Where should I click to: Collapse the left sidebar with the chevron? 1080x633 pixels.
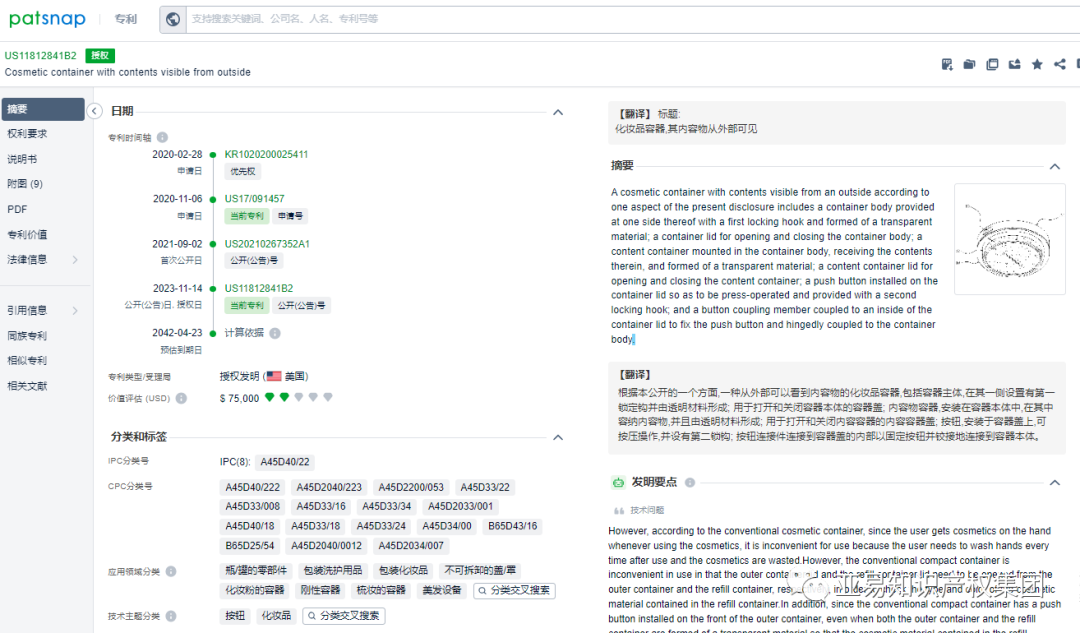(94, 111)
